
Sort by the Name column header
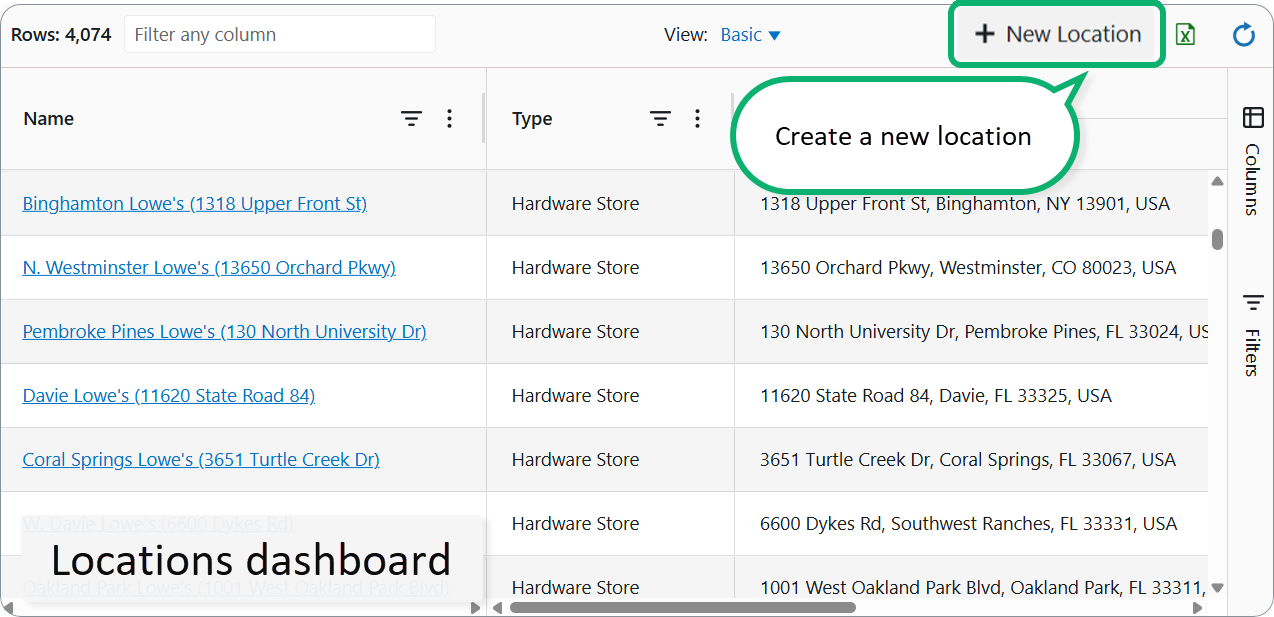click(x=49, y=119)
